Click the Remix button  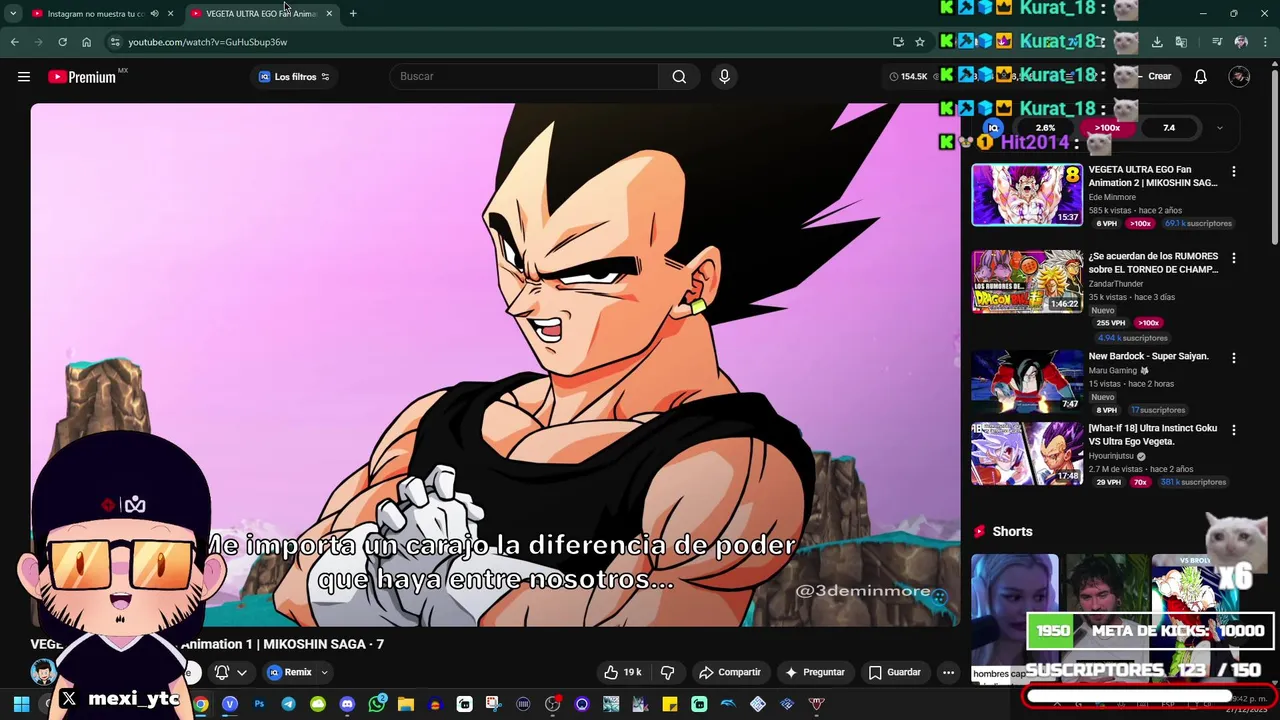tap(290, 673)
